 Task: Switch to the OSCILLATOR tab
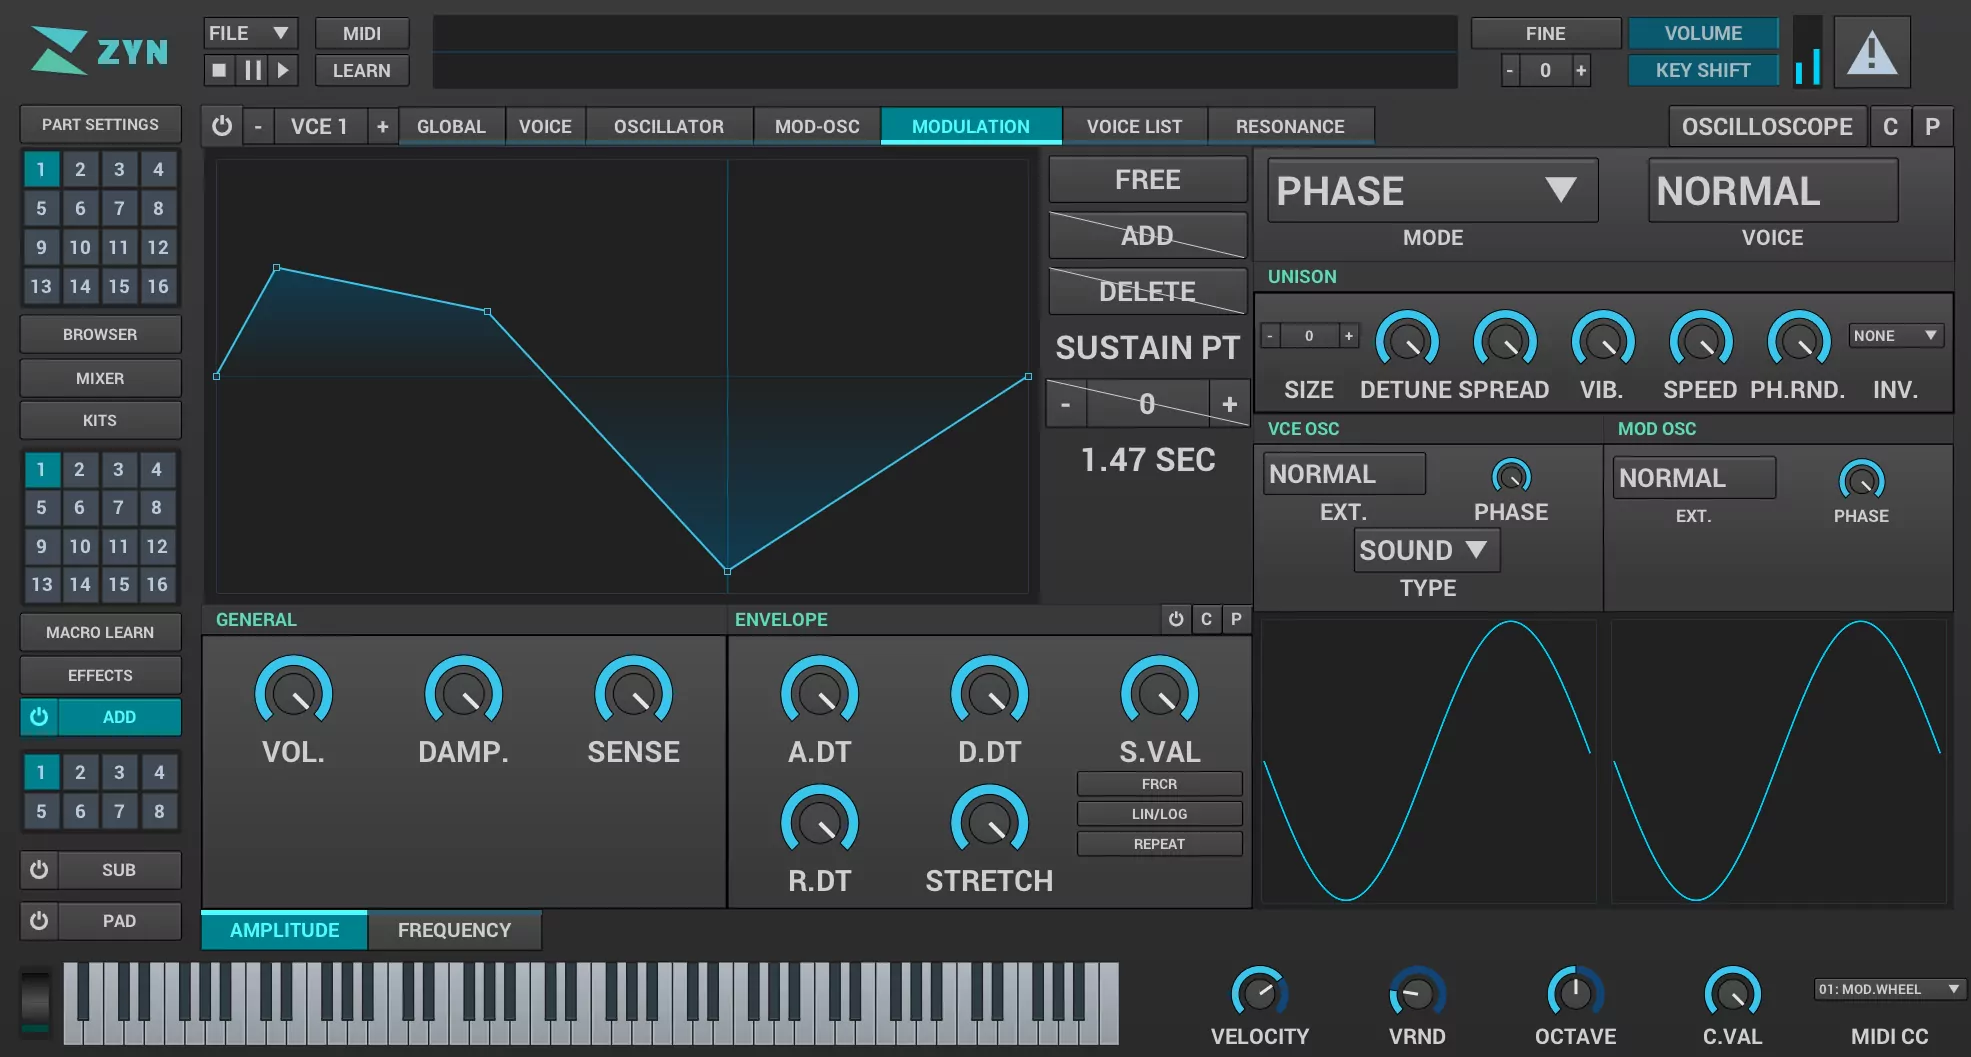(668, 127)
